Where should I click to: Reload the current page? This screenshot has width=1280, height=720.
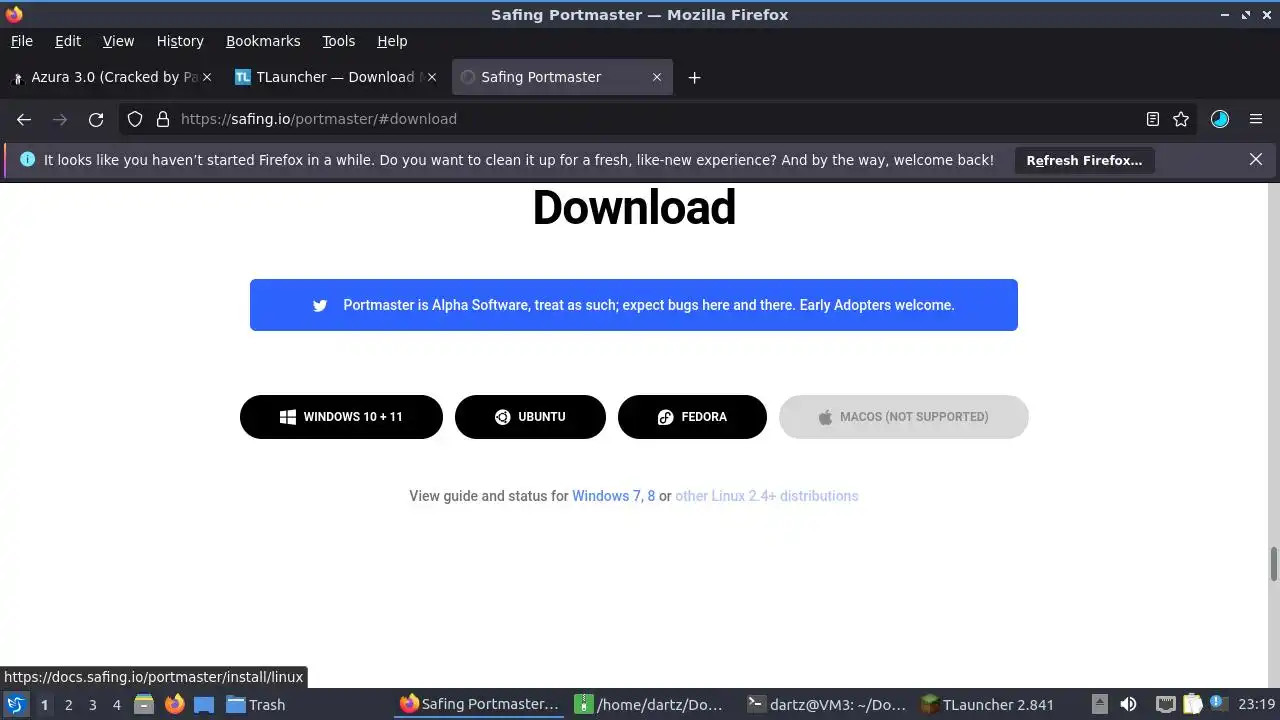click(x=96, y=119)
